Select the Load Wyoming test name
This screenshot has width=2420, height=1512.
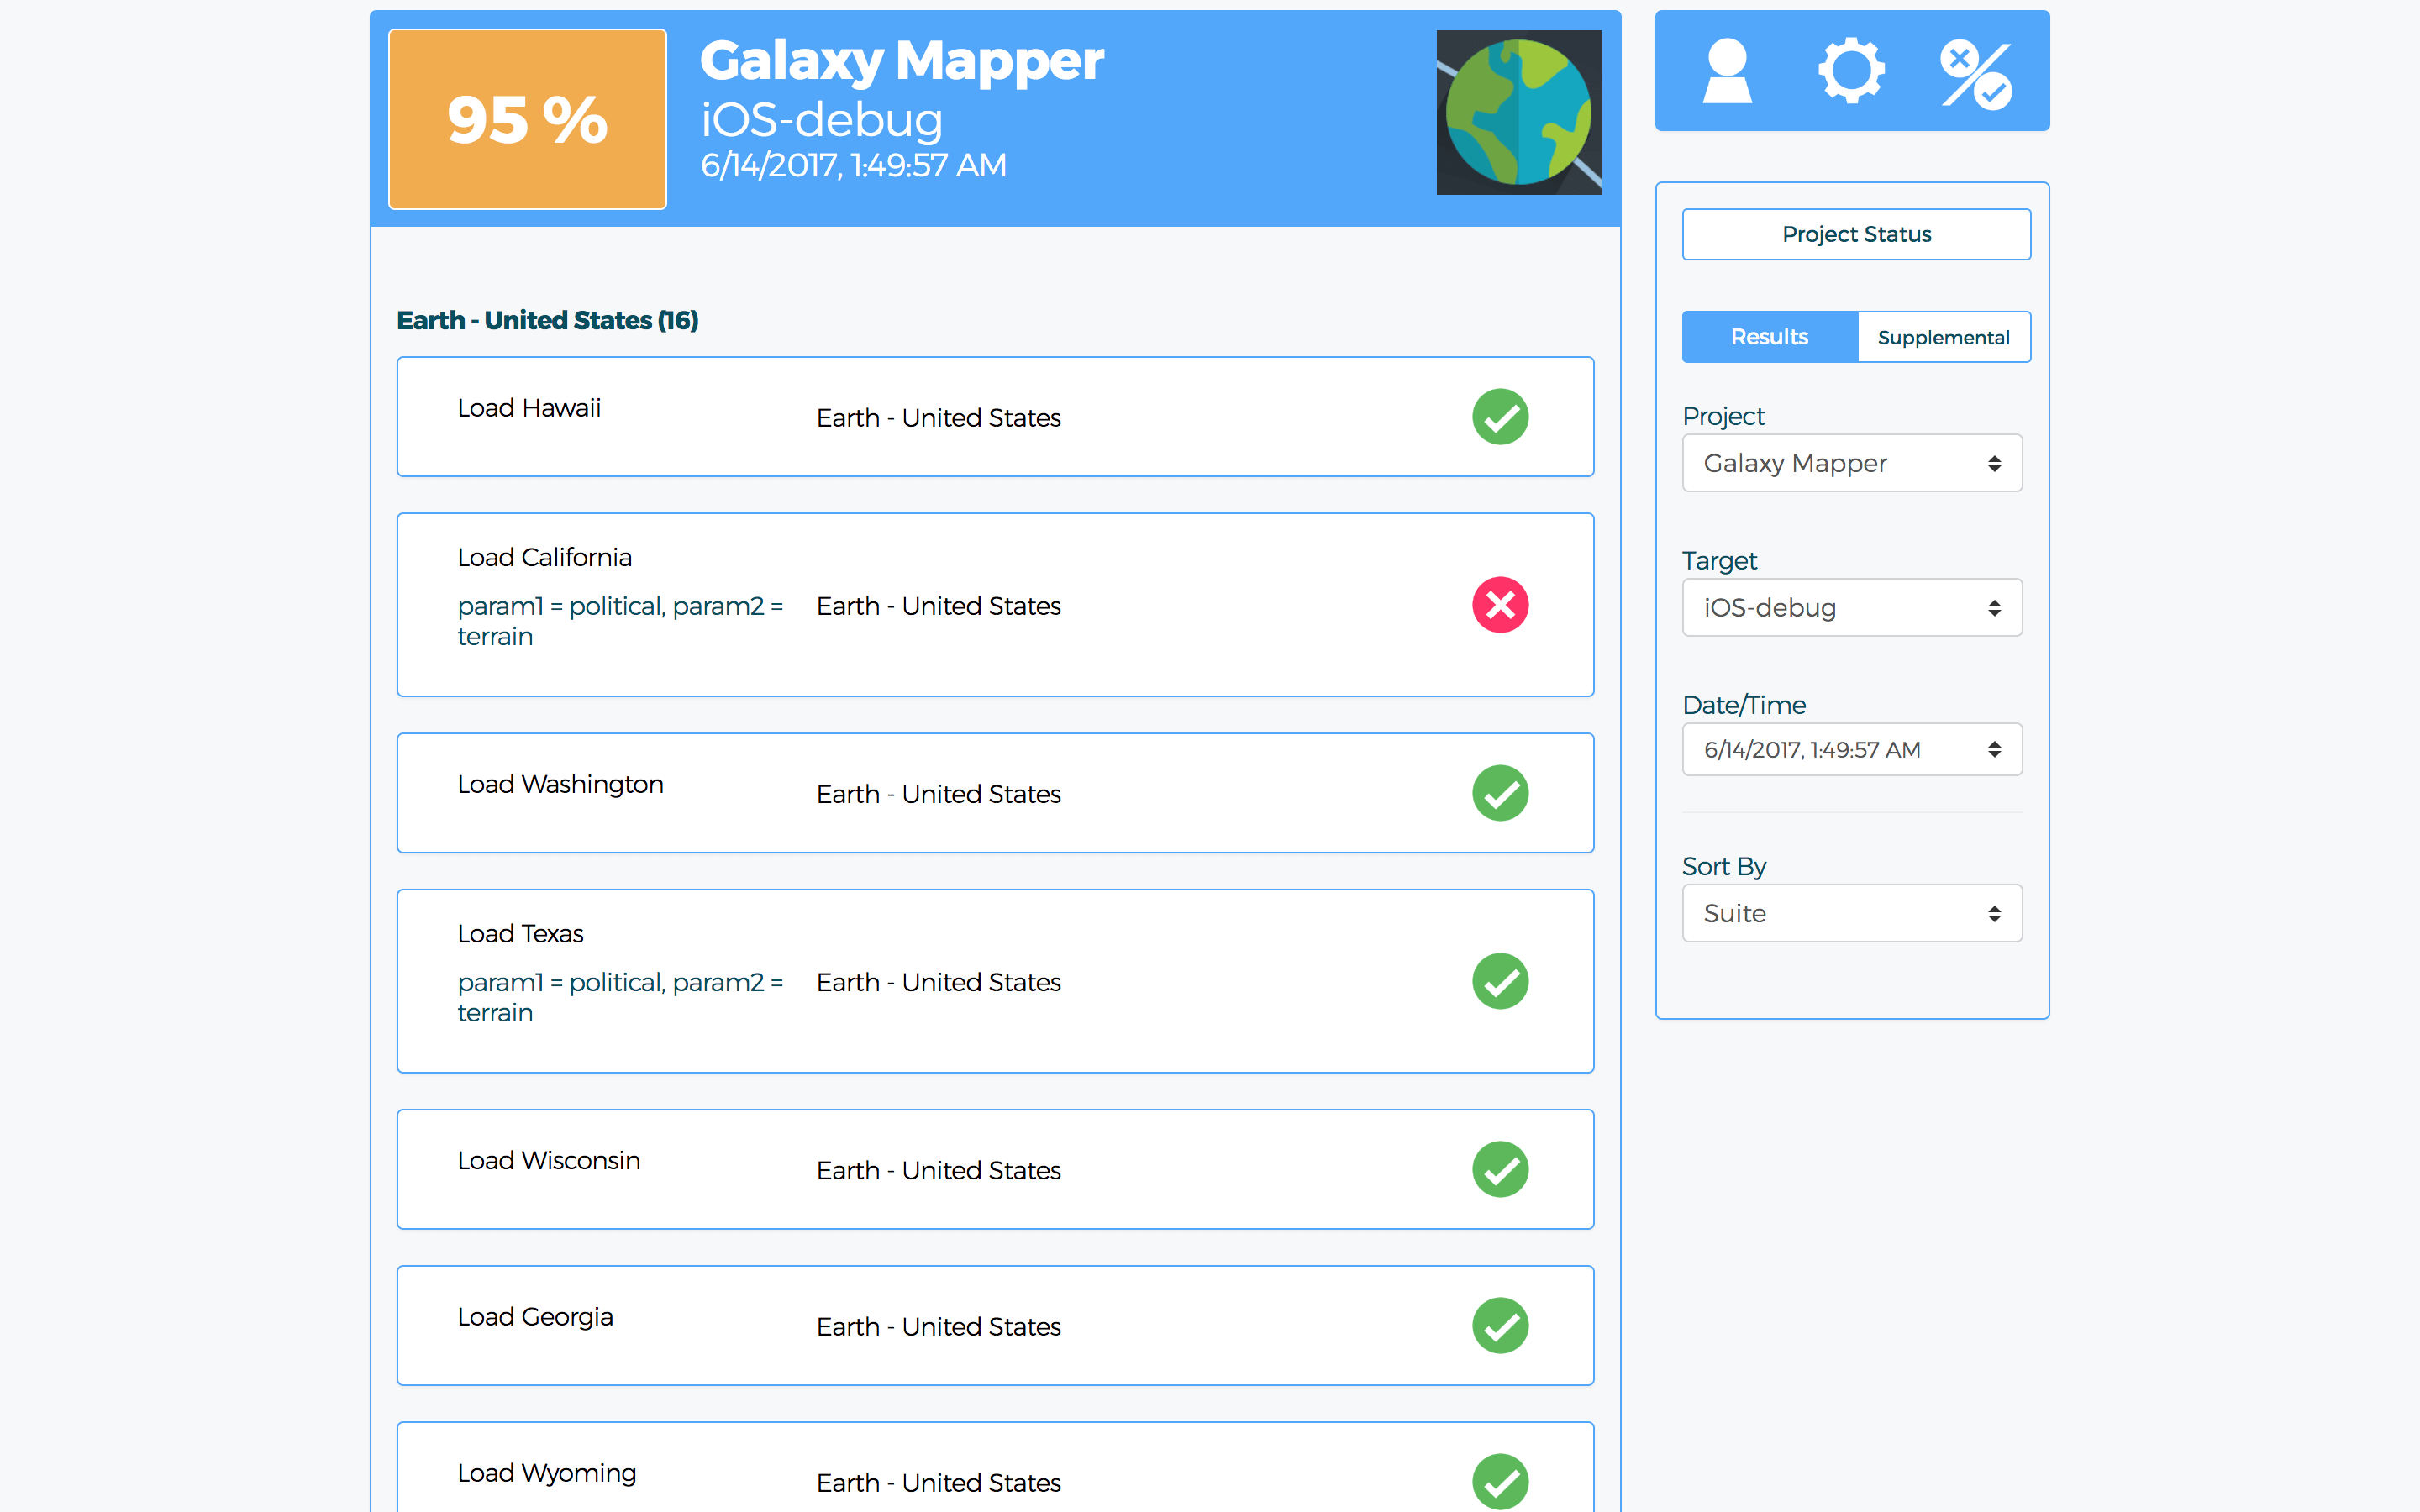tap(546, 1473)
